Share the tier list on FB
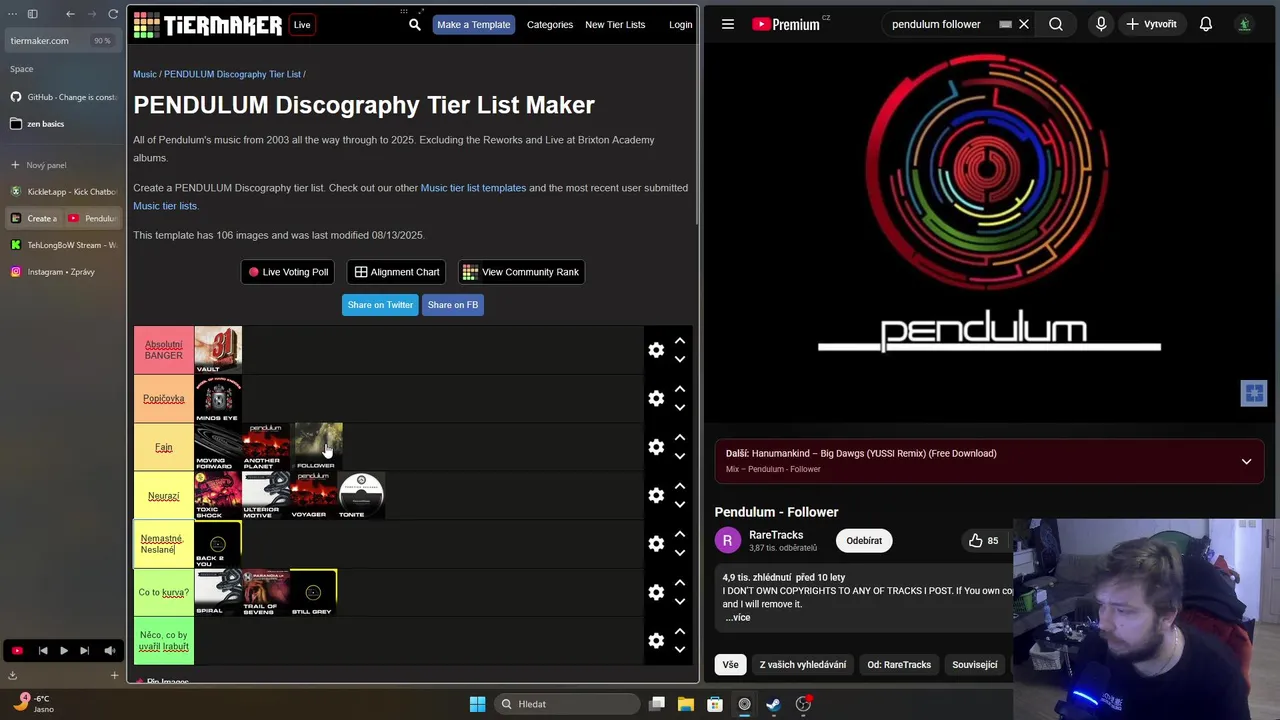The image size is (1280, 720). pos(453,305)
